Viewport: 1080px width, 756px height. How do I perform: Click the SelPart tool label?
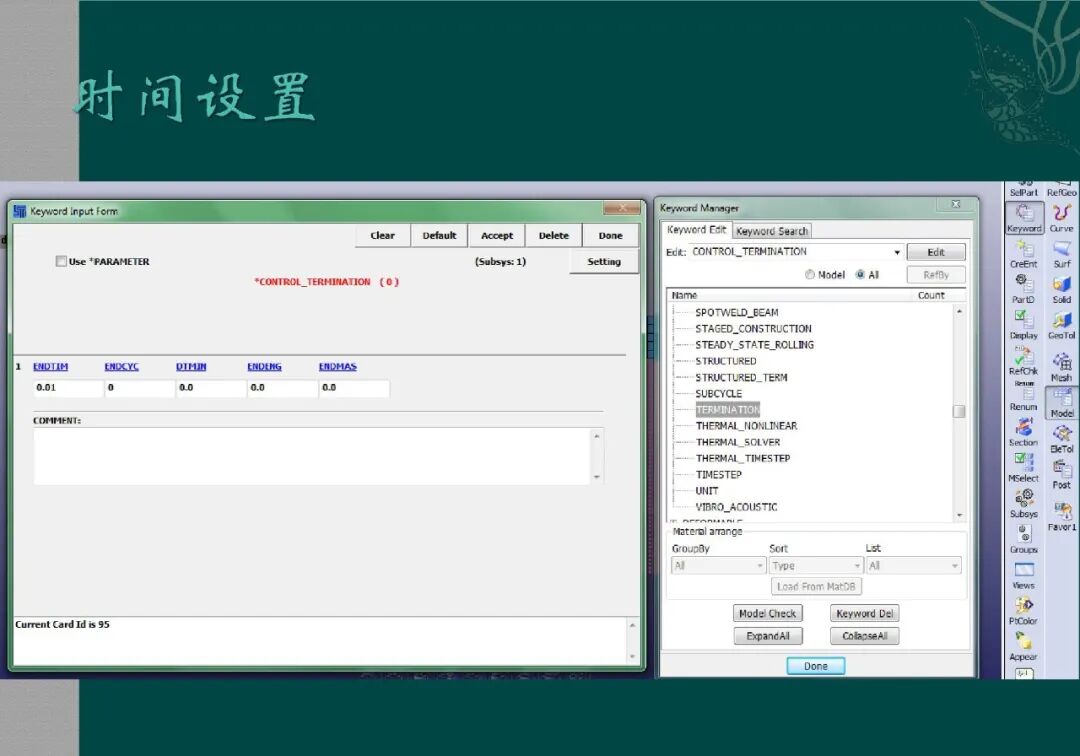[1024, 193]
